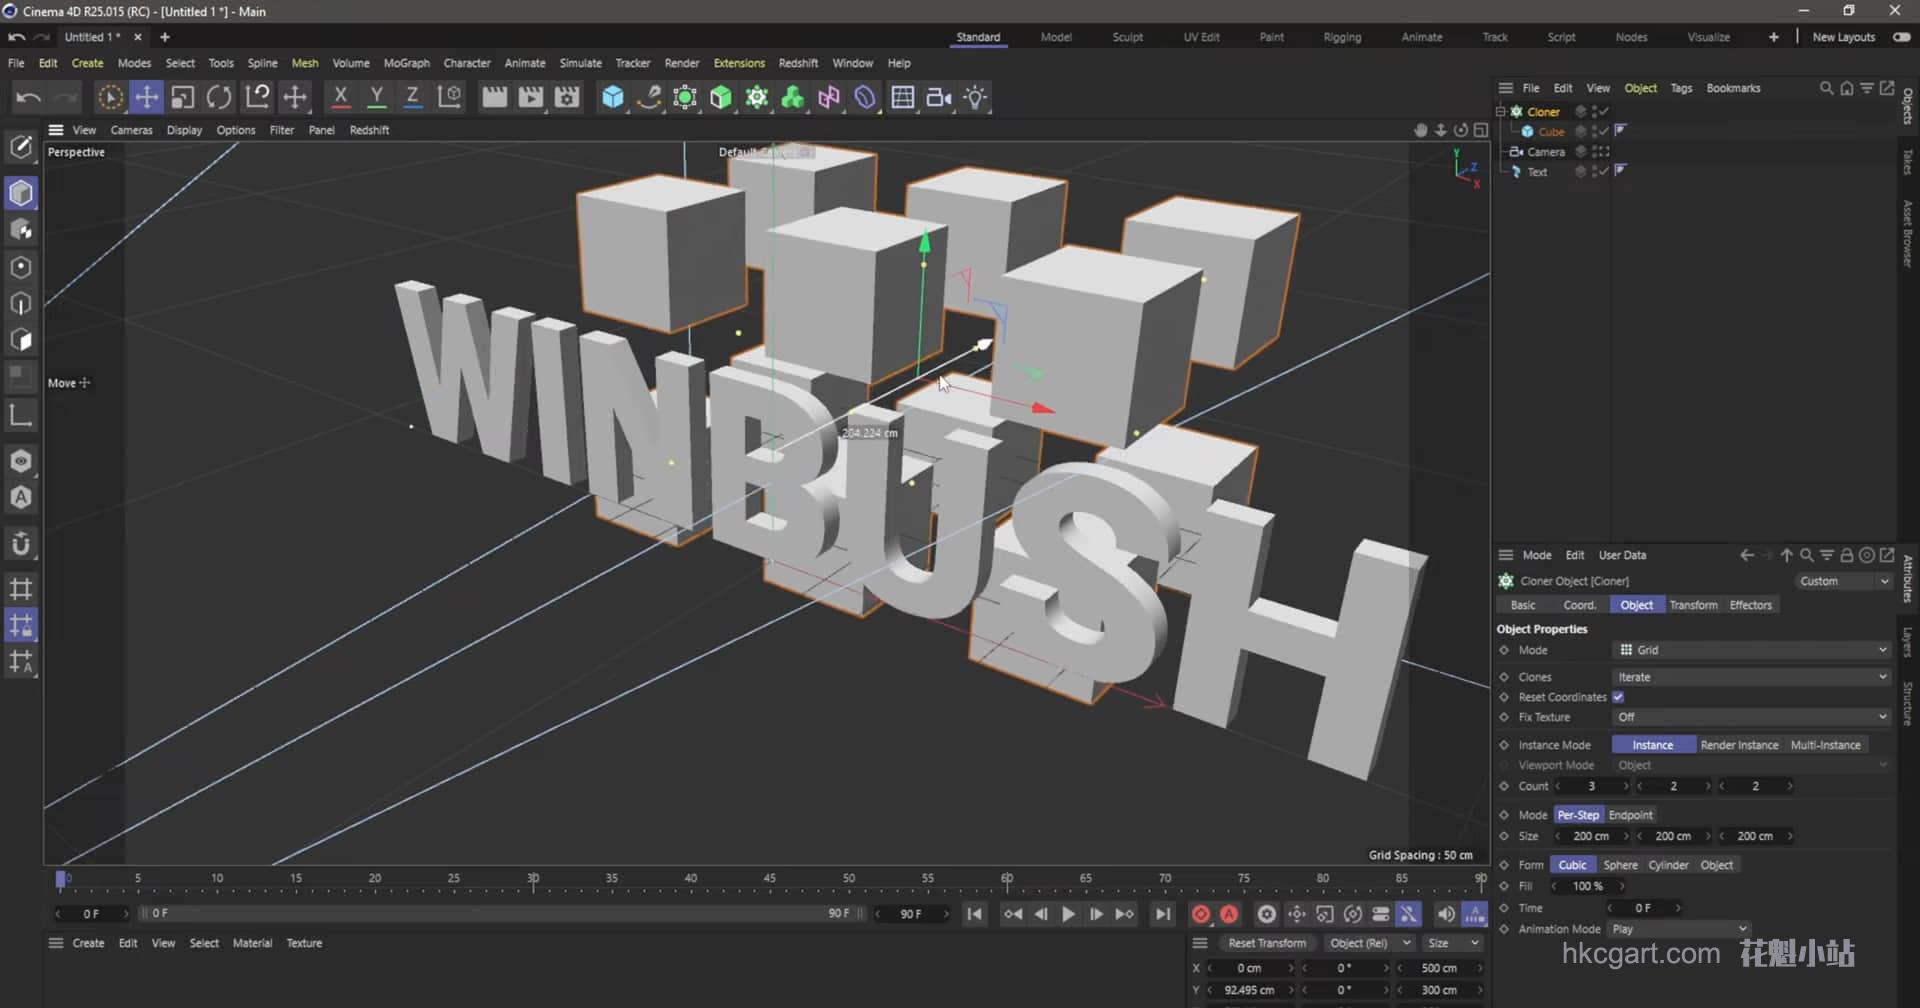
Task: Choose Cylinder form option
Action: (1669, 865)
